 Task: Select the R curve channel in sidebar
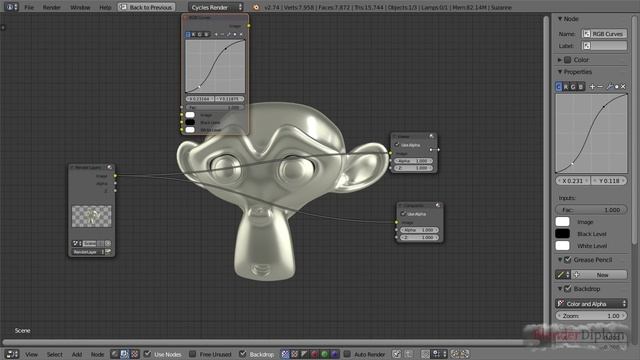click(x=566, y=87)
